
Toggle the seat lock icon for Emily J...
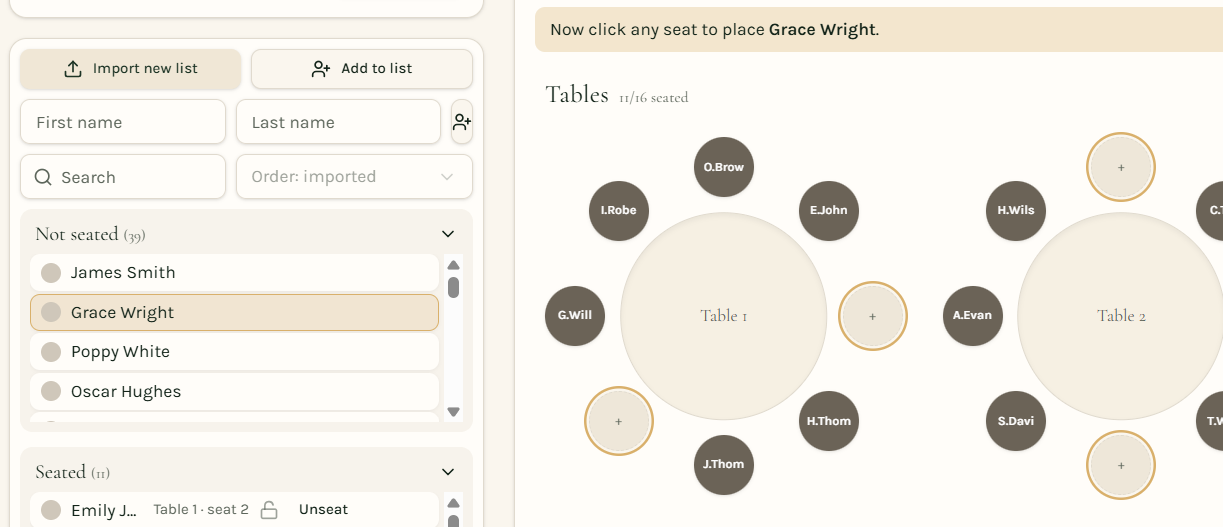[269, 510]
